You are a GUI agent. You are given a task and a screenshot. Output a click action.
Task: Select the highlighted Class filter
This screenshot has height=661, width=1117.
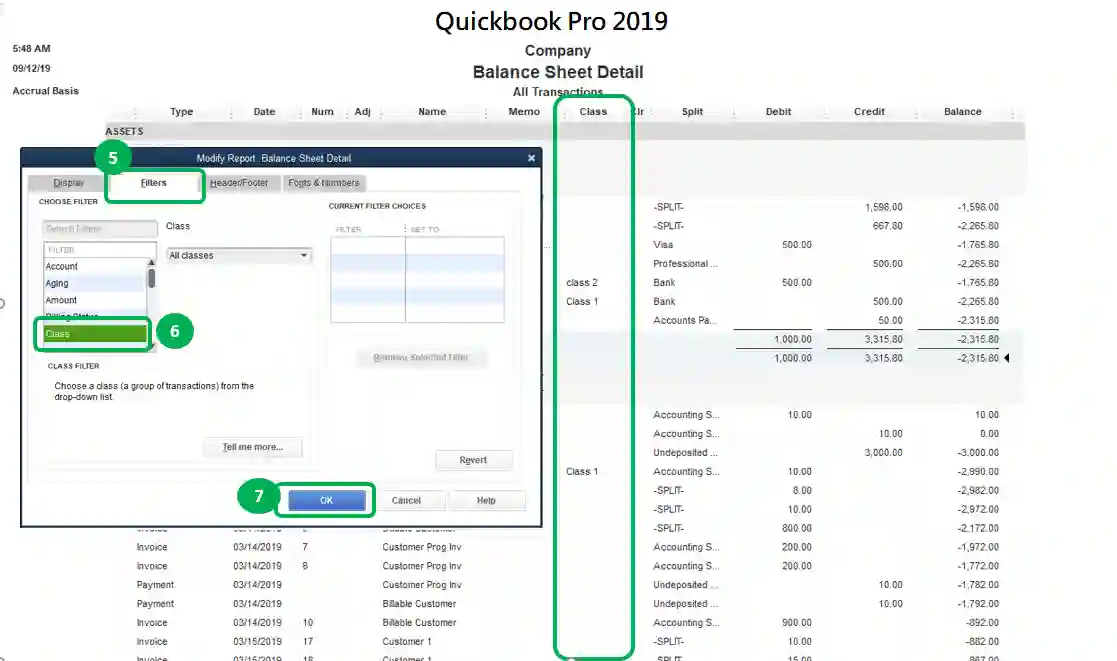pos(95,334)
